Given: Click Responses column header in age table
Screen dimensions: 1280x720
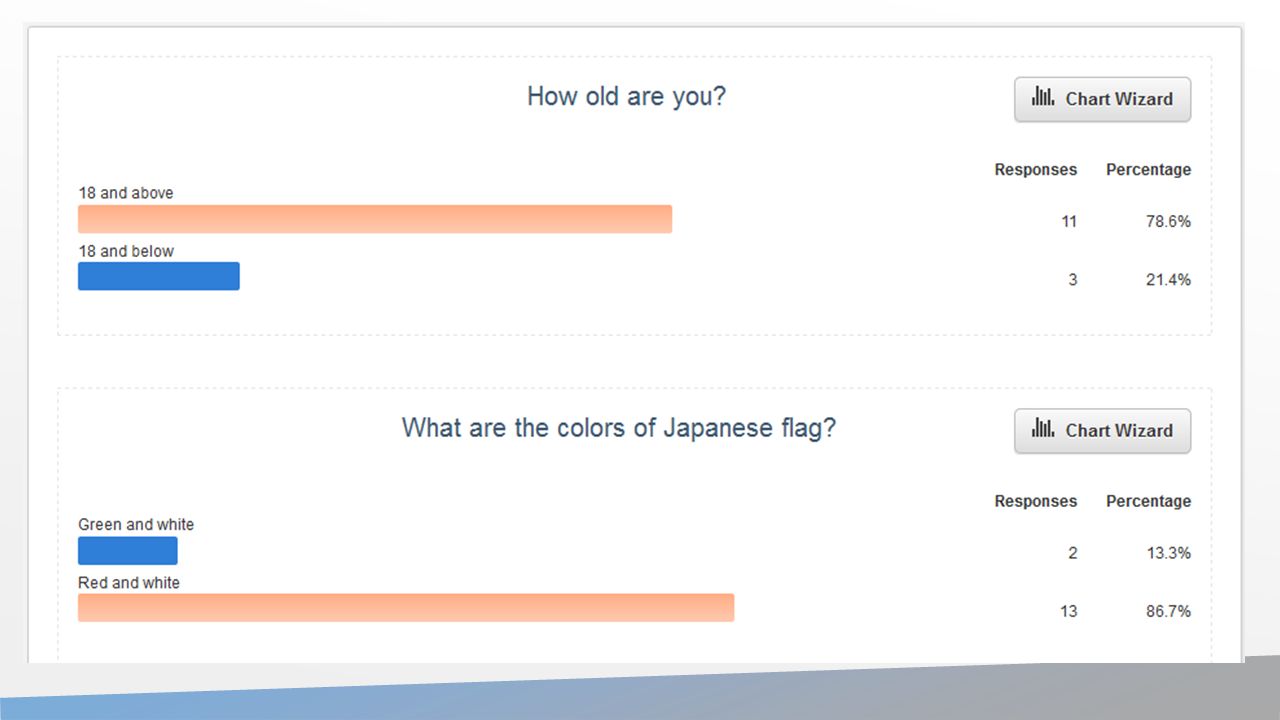Looking at the screenshot, I should [1035, 170].
